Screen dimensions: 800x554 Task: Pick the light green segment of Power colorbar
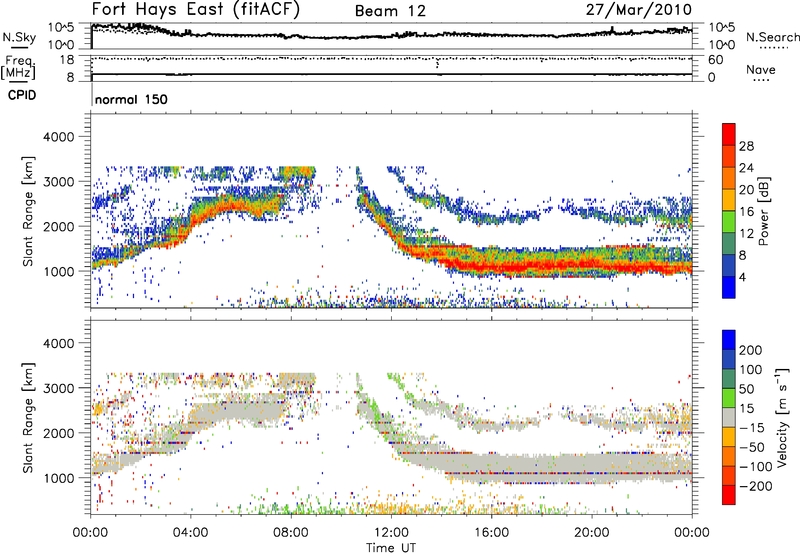pos(729,221)
